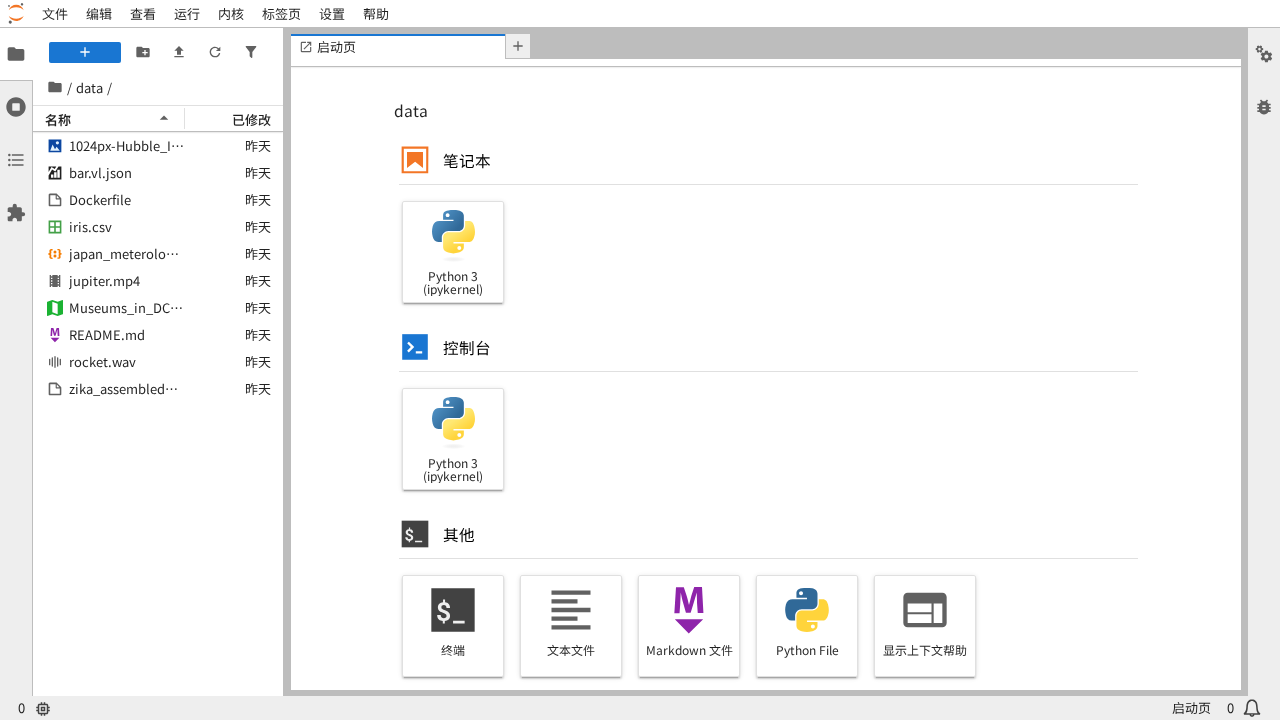1280x720 pixels.
Task: Open the 编辑 menu
Action: click(99, 14)
